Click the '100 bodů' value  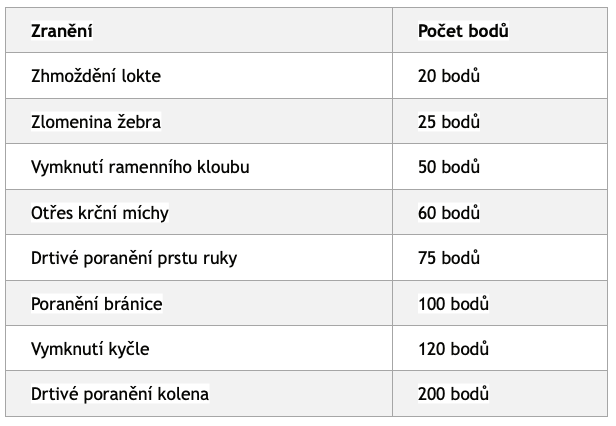point(453,303)
